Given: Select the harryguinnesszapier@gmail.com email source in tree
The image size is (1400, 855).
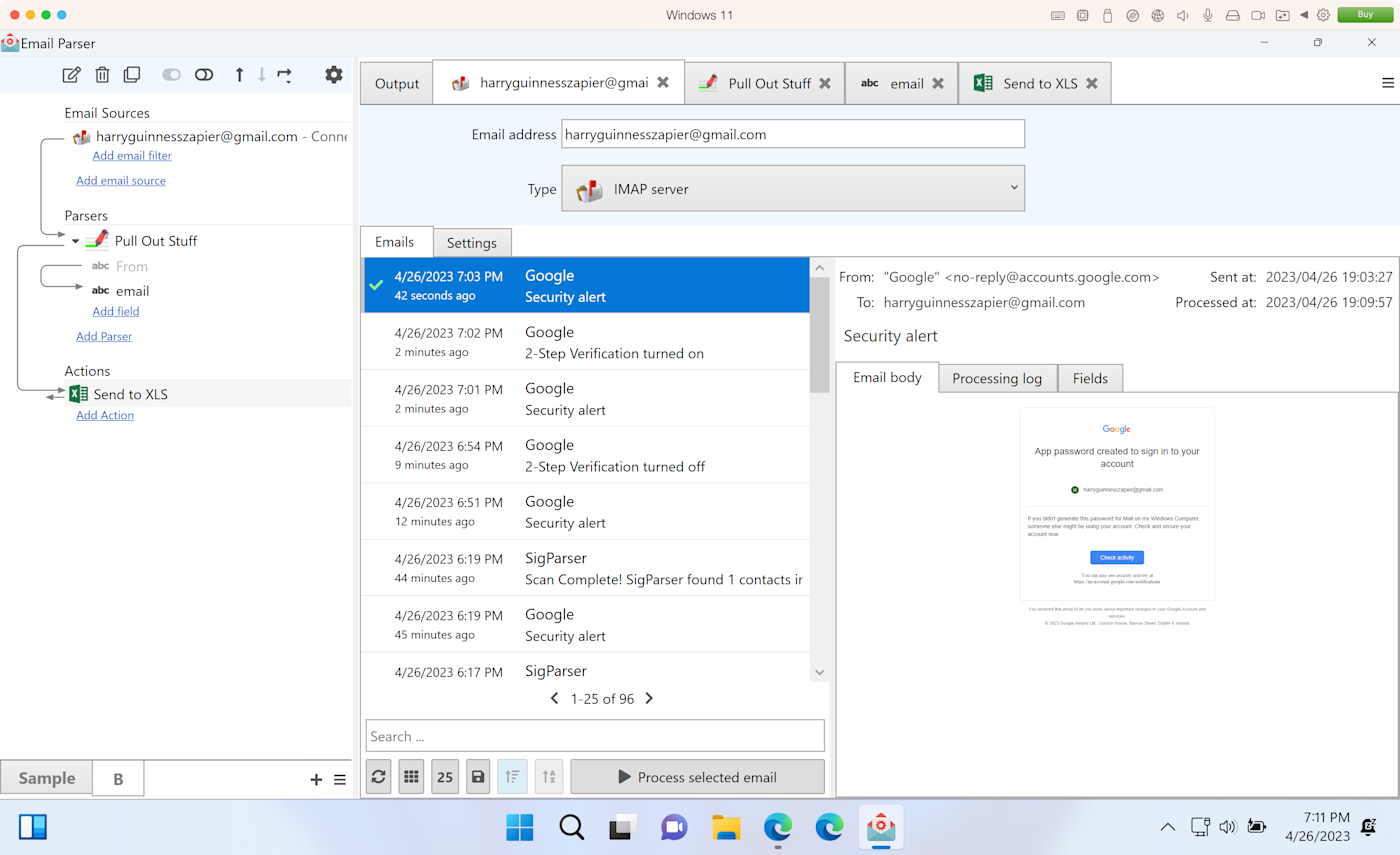Looking at the screenshot, I should click(x=211, y=137).
